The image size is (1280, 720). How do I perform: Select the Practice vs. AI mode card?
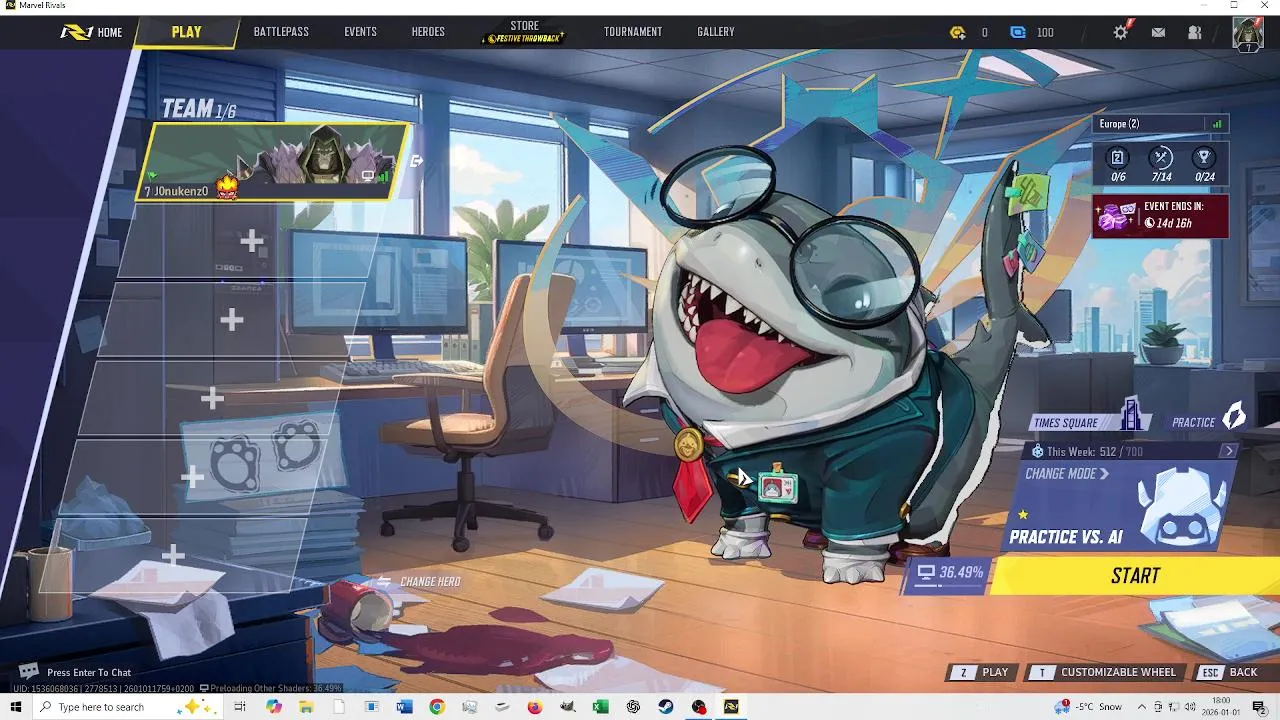(1120, 507)
